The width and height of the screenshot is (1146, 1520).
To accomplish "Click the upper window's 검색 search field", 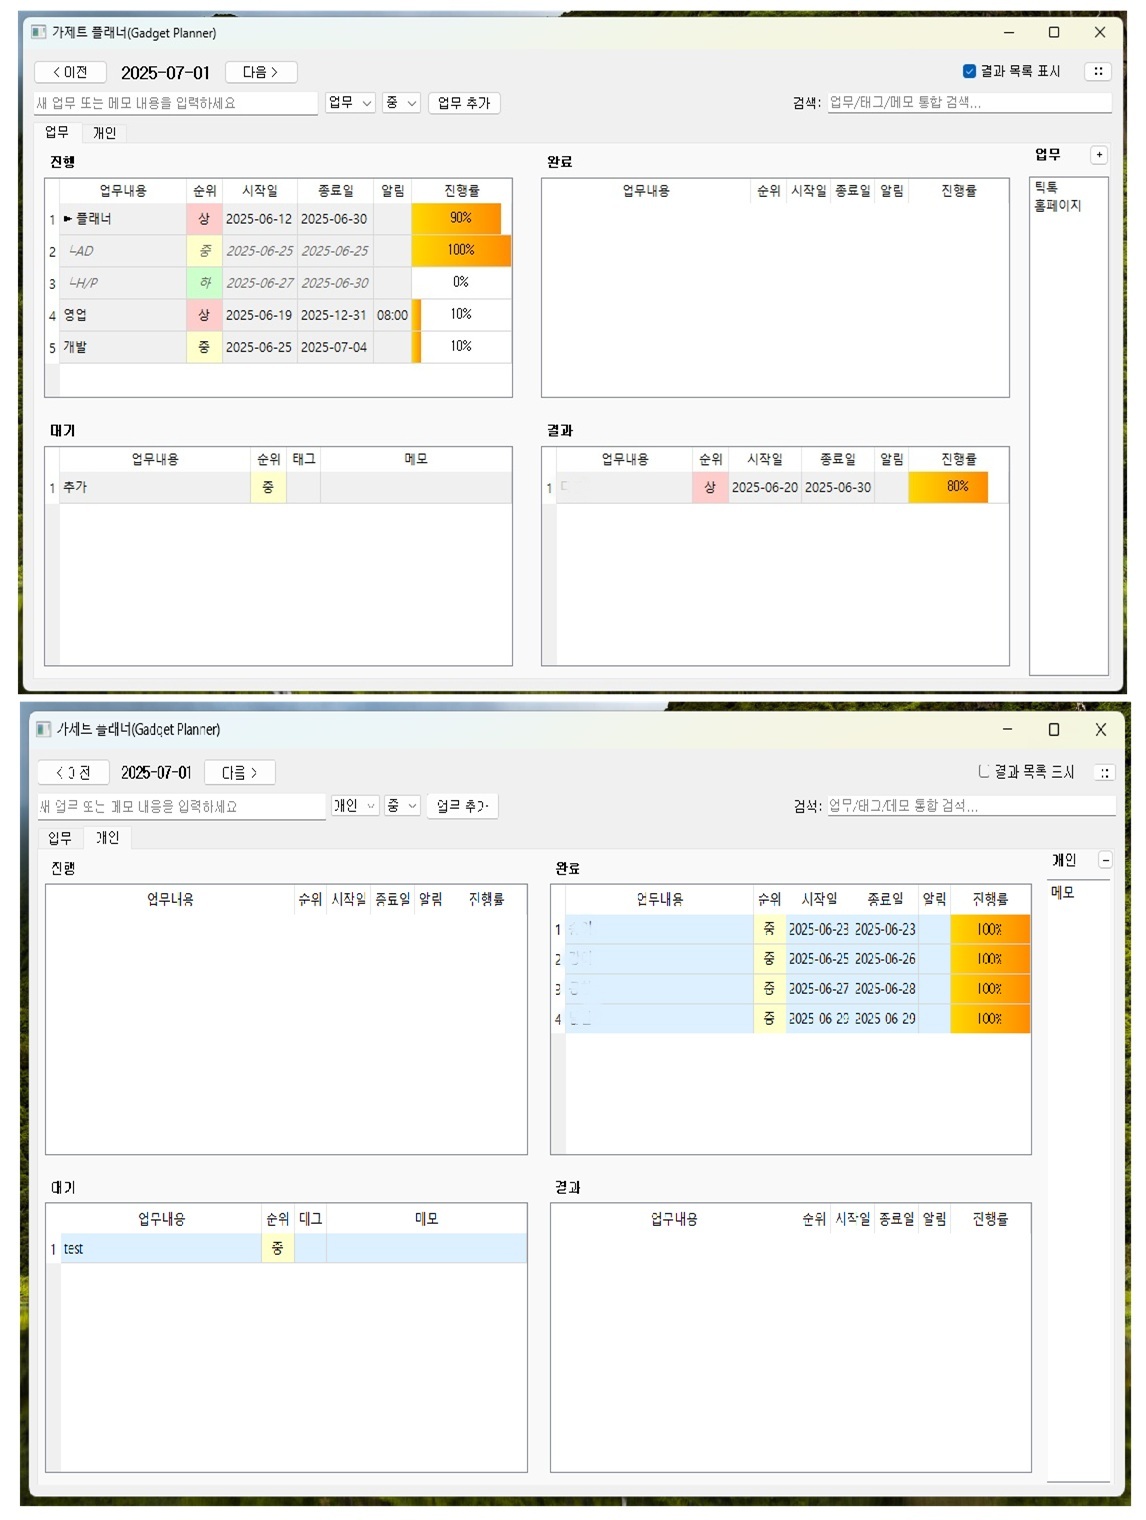I will (968, 102).
